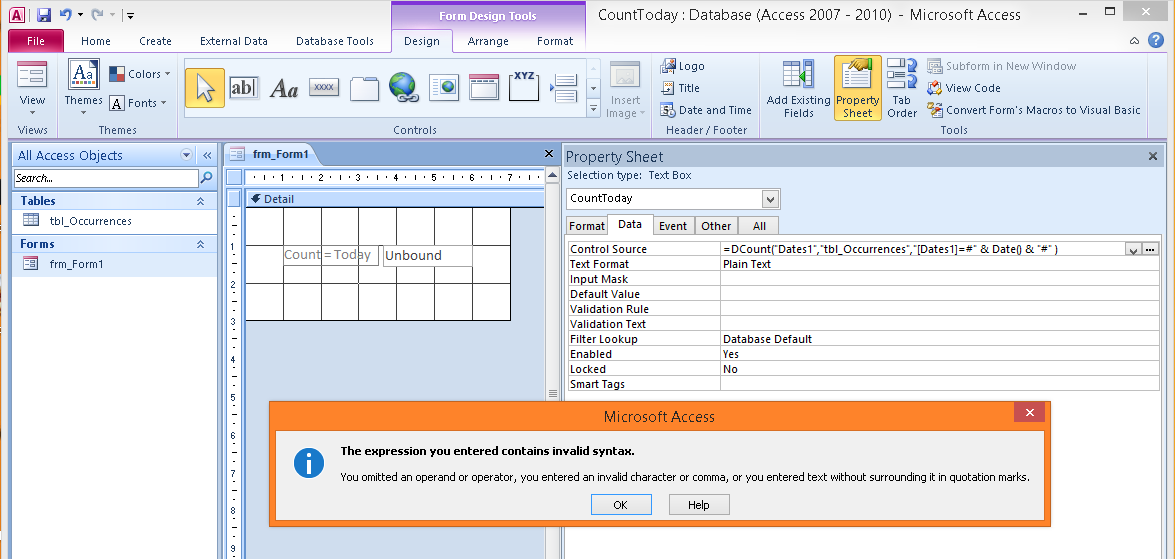Open Expression Builder with ellipsis button

click(1150, 250)
